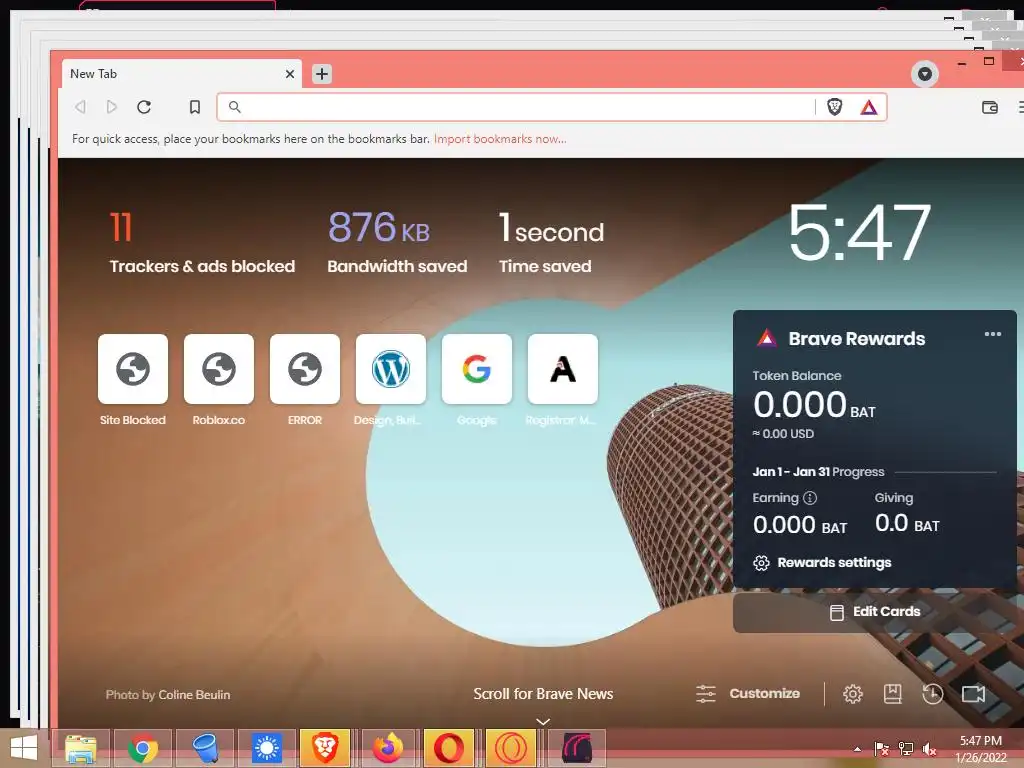Screen dimensions: 1024x768
Task: Open the Roblox.co shortcut tile
Action: click(x=219, y=369)
